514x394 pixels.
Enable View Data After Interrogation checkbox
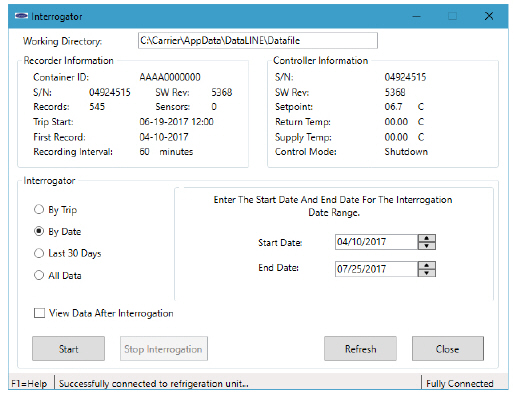click(x=39, y=313)
